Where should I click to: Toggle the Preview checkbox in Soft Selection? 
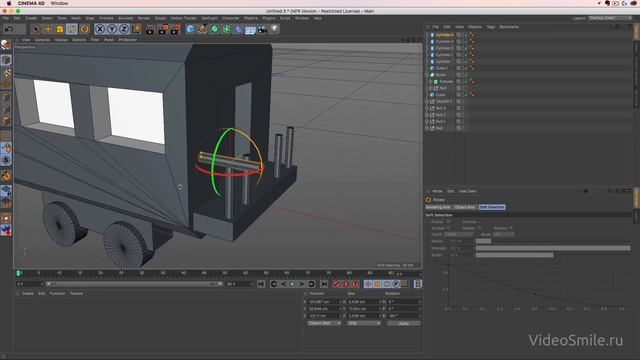[x=479, y=222]
